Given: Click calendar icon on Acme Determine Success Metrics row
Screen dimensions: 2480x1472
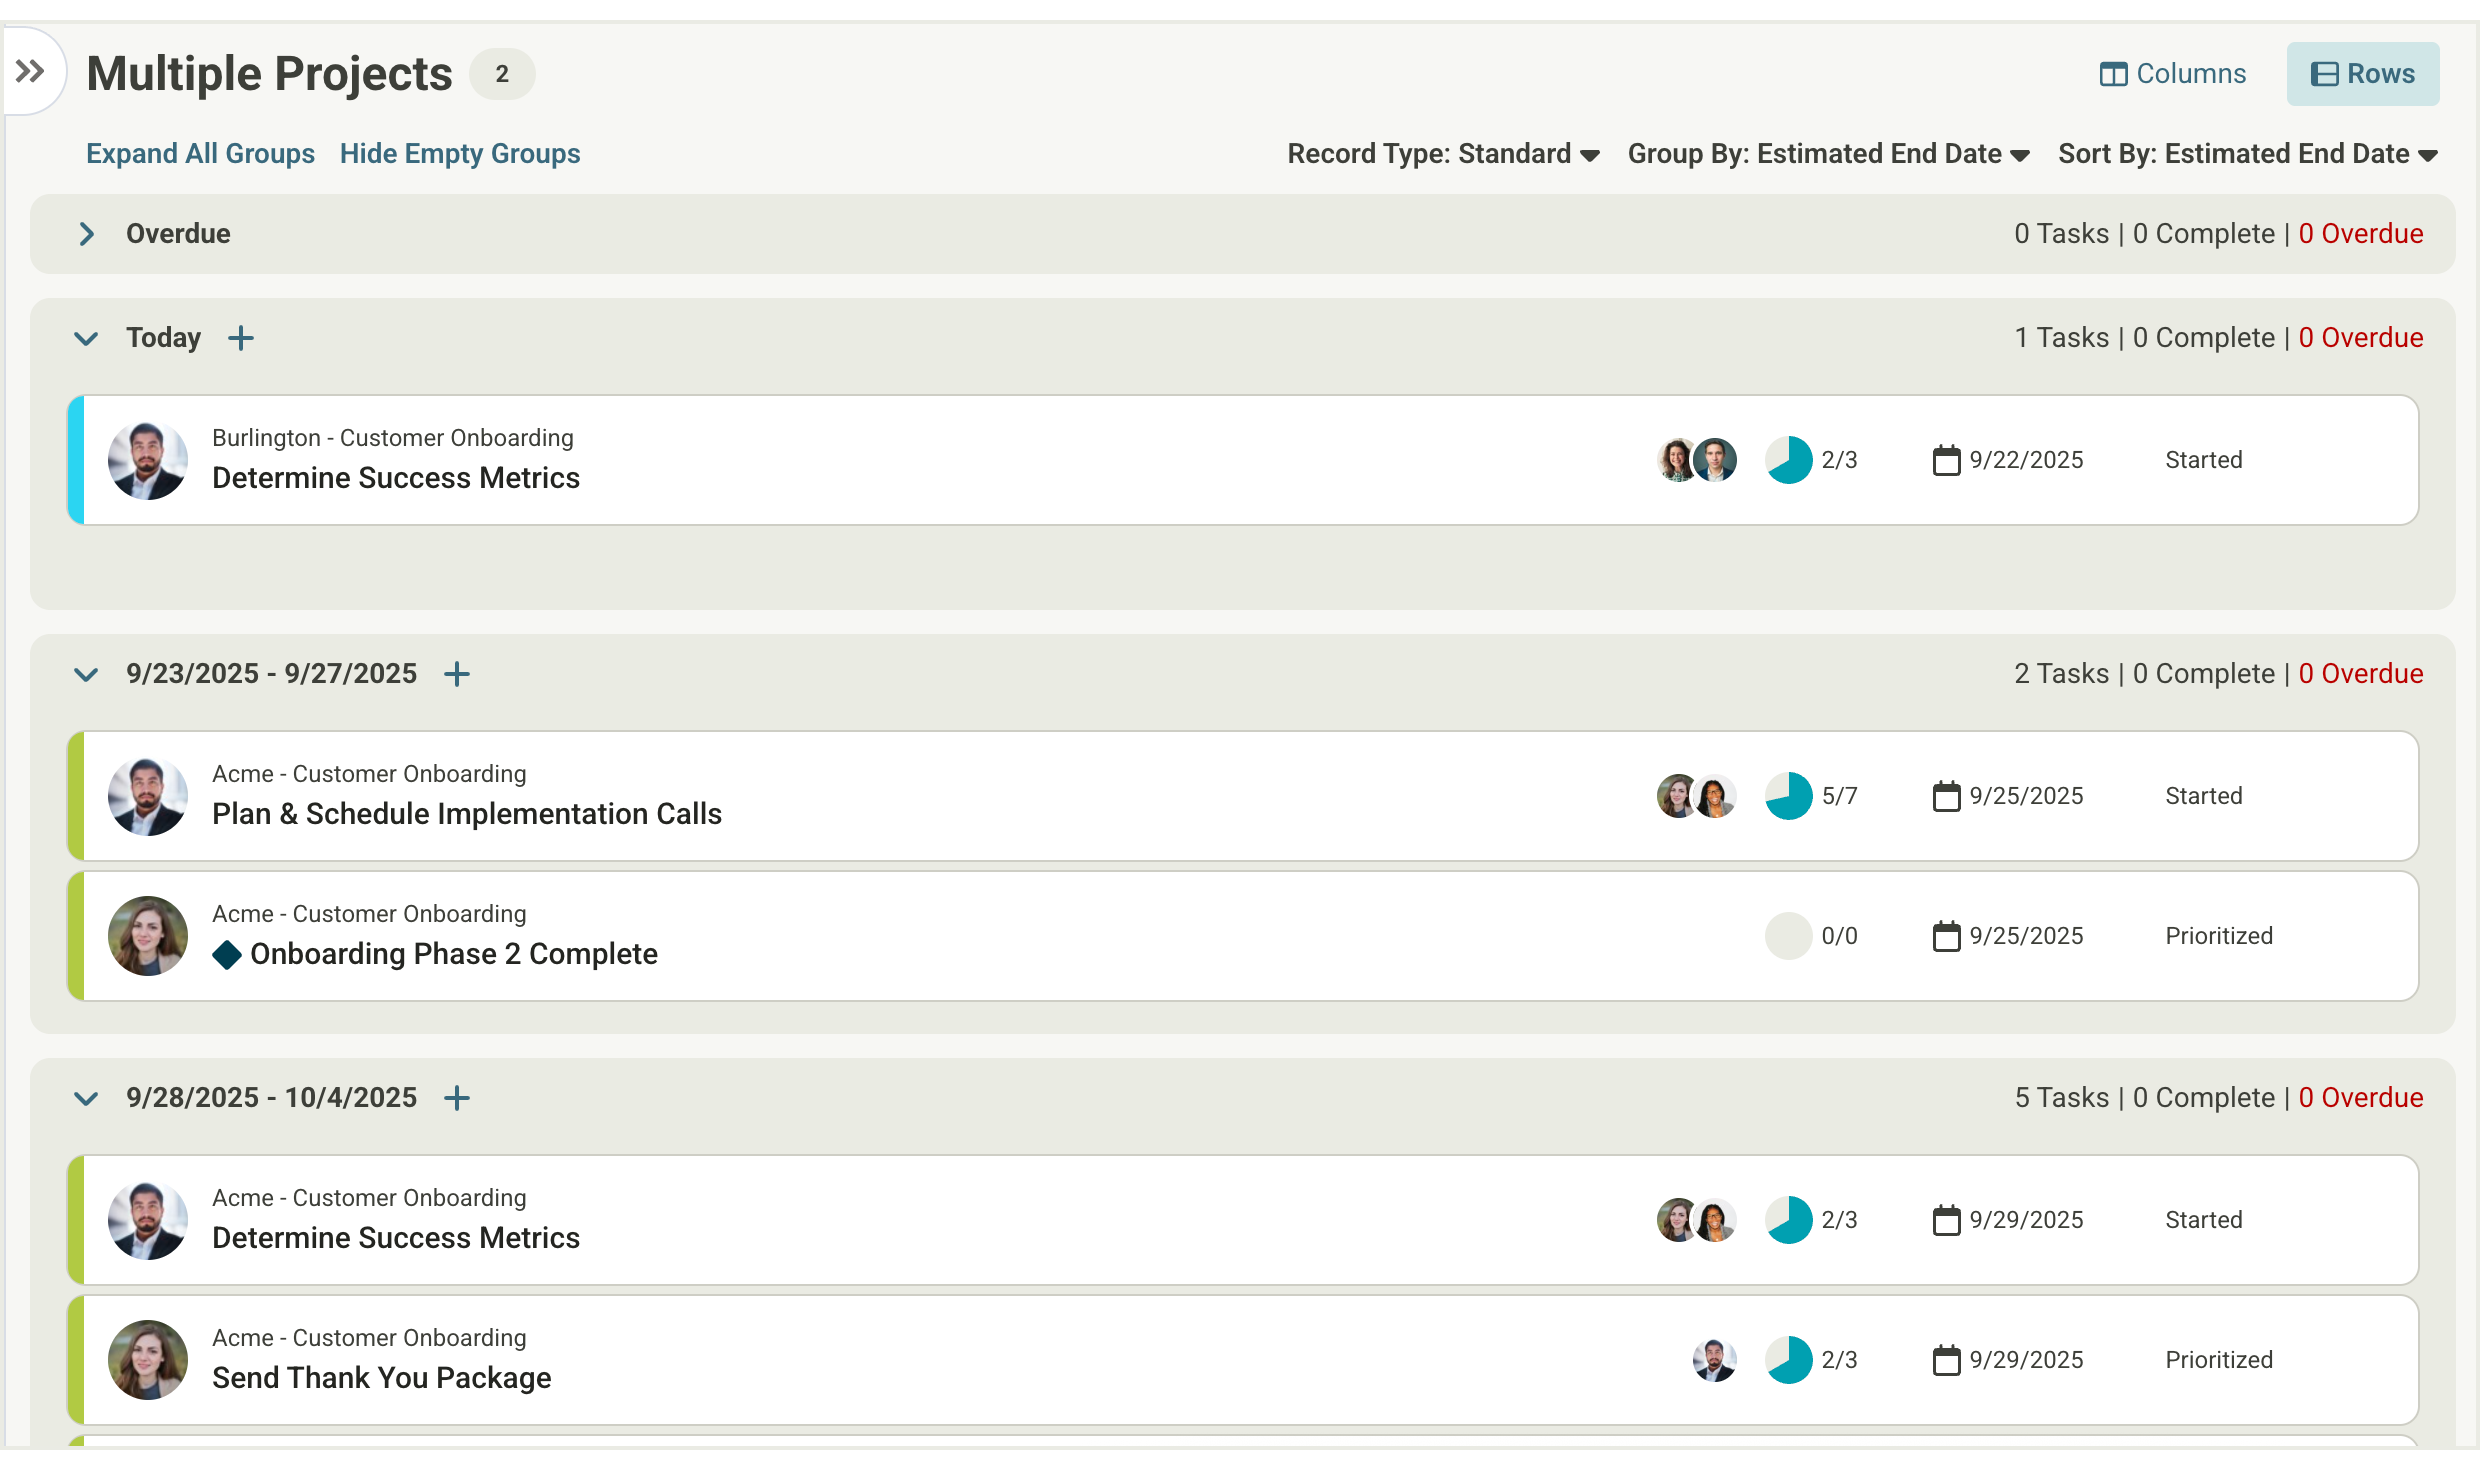Looking at the screenshot, I should [x=1946, y=1220].
